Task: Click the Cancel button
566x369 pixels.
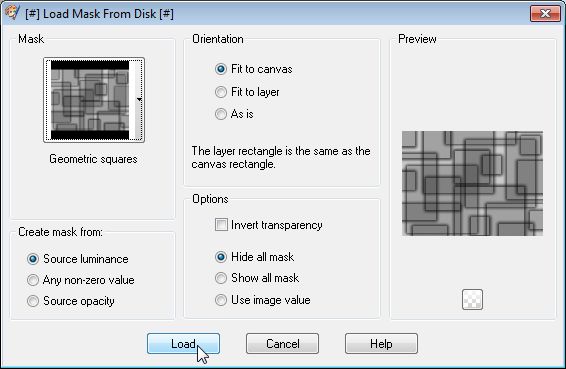Action: click(282, 344)
